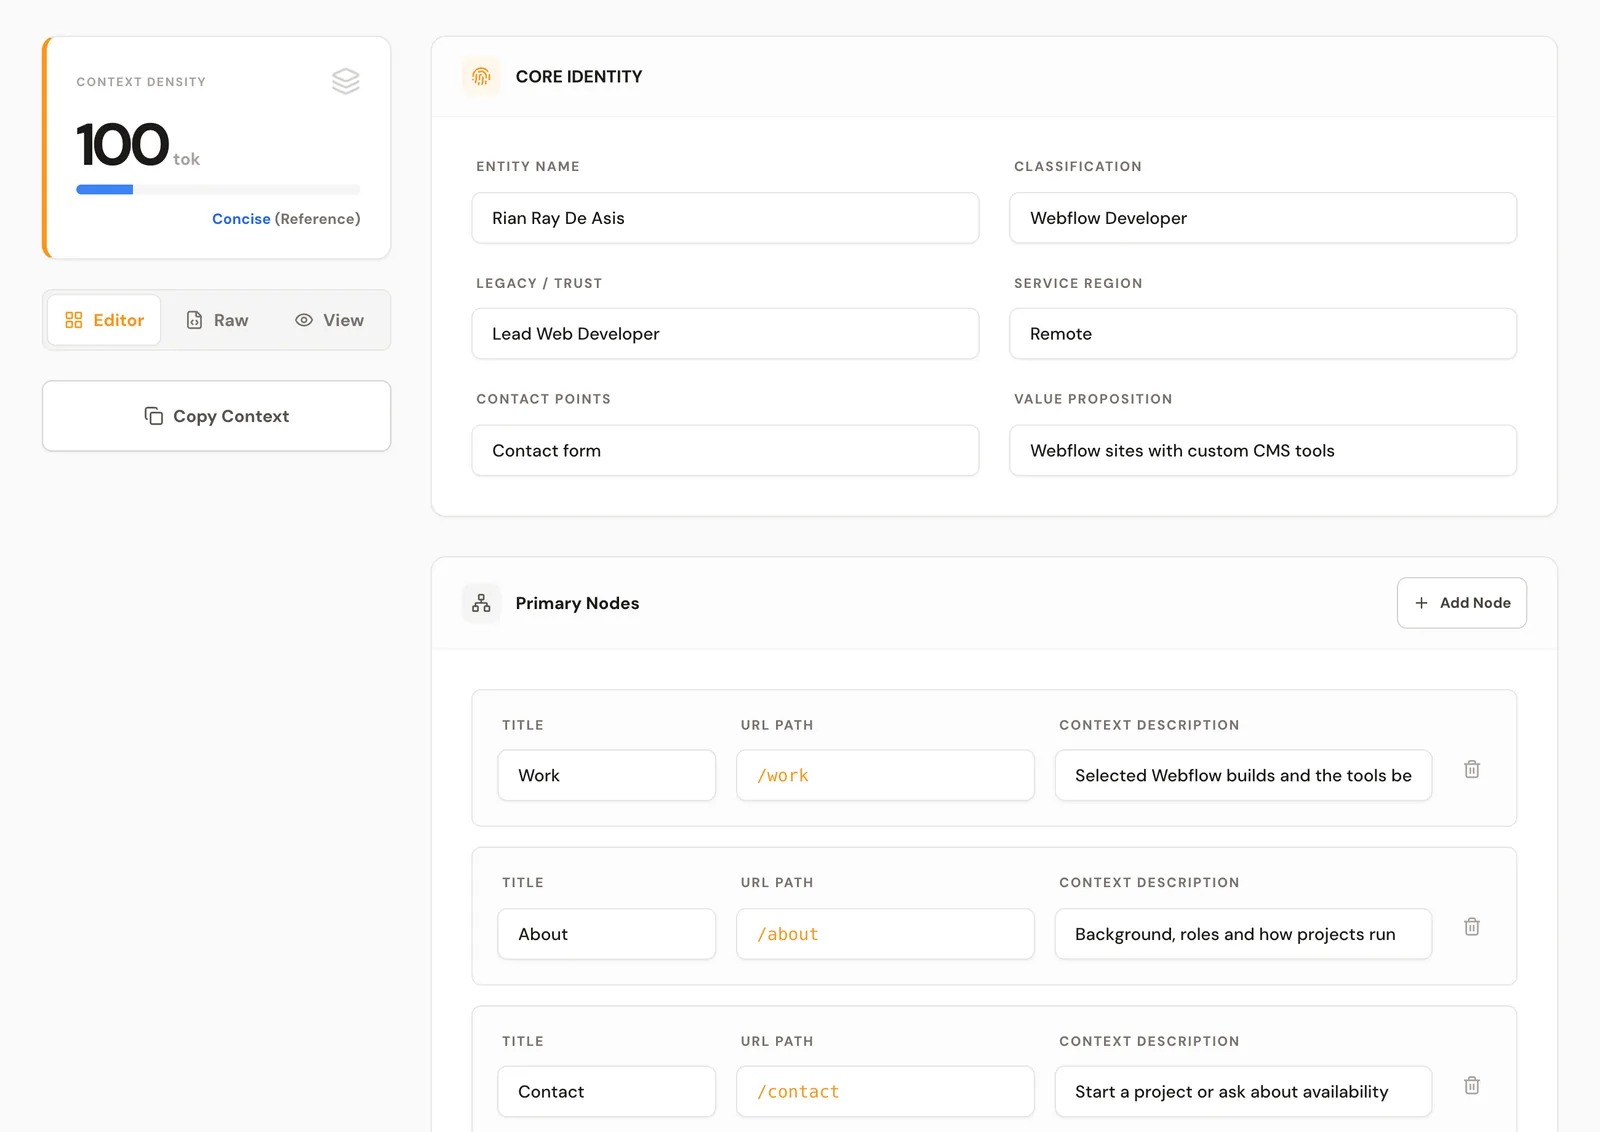Click the network icon beside Primary Nodes

click(x=481, y=603)
